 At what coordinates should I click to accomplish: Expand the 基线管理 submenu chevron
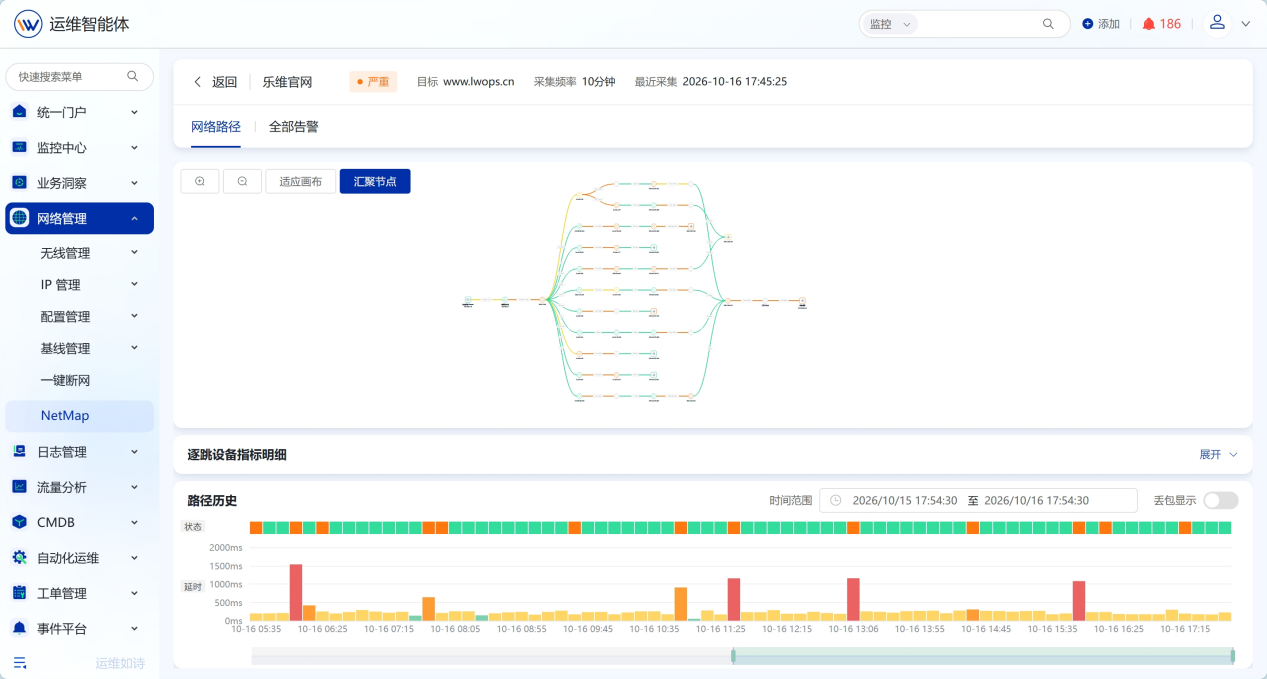(x=134, y=348)
